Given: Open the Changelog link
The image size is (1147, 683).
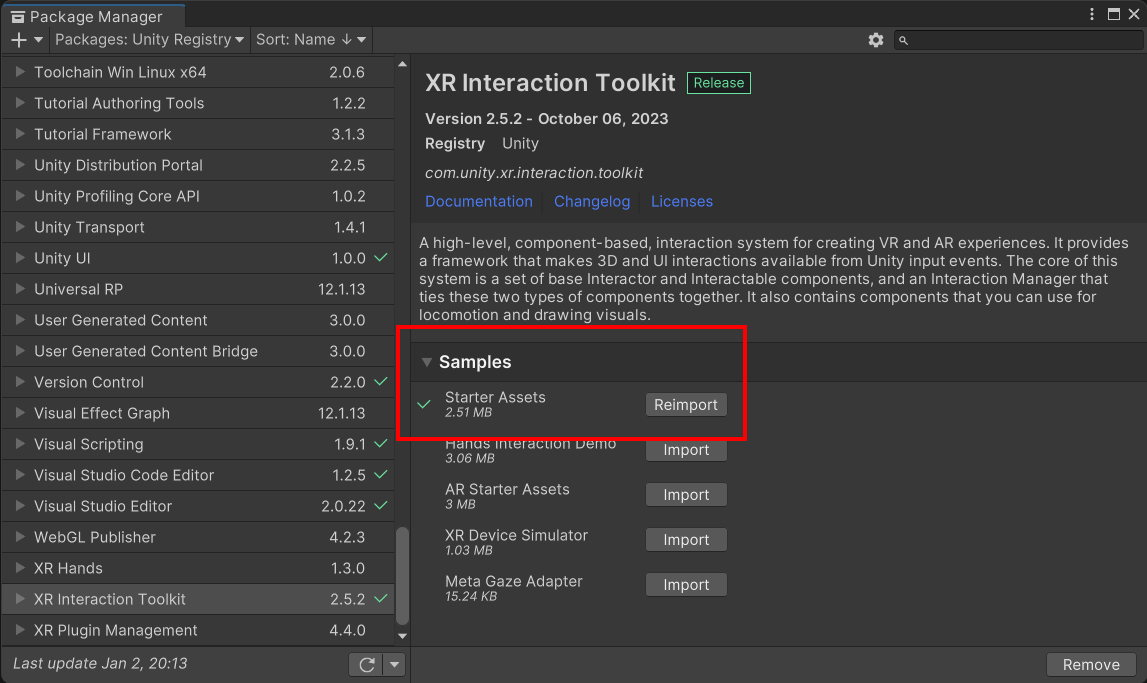Looking at the screenshot, I should pos(592,201).
